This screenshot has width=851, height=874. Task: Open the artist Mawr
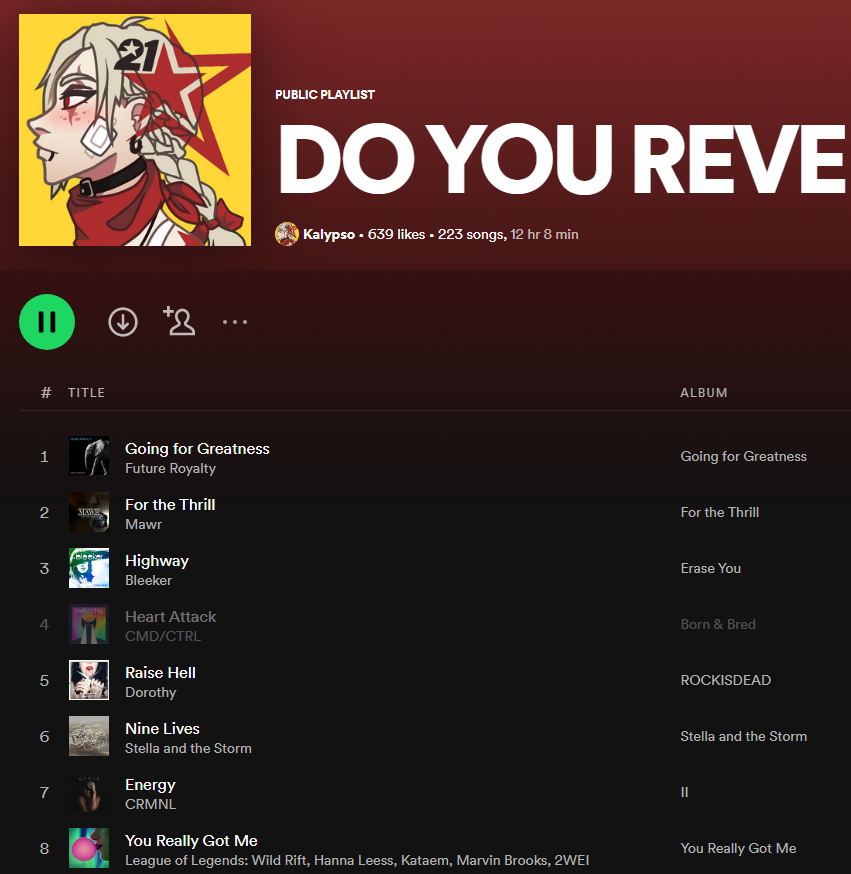pyautogui.click(x=143, y=525)
